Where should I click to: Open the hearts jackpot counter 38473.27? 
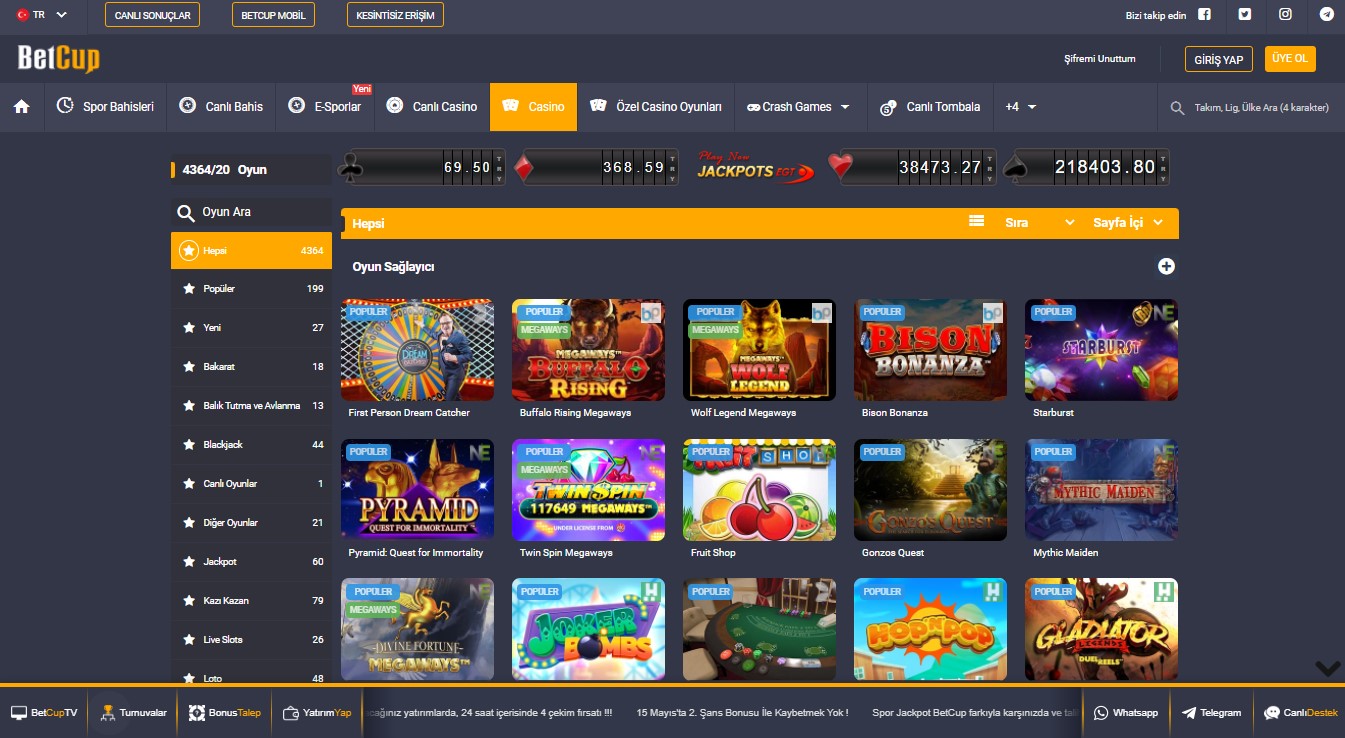coord(912,167)
